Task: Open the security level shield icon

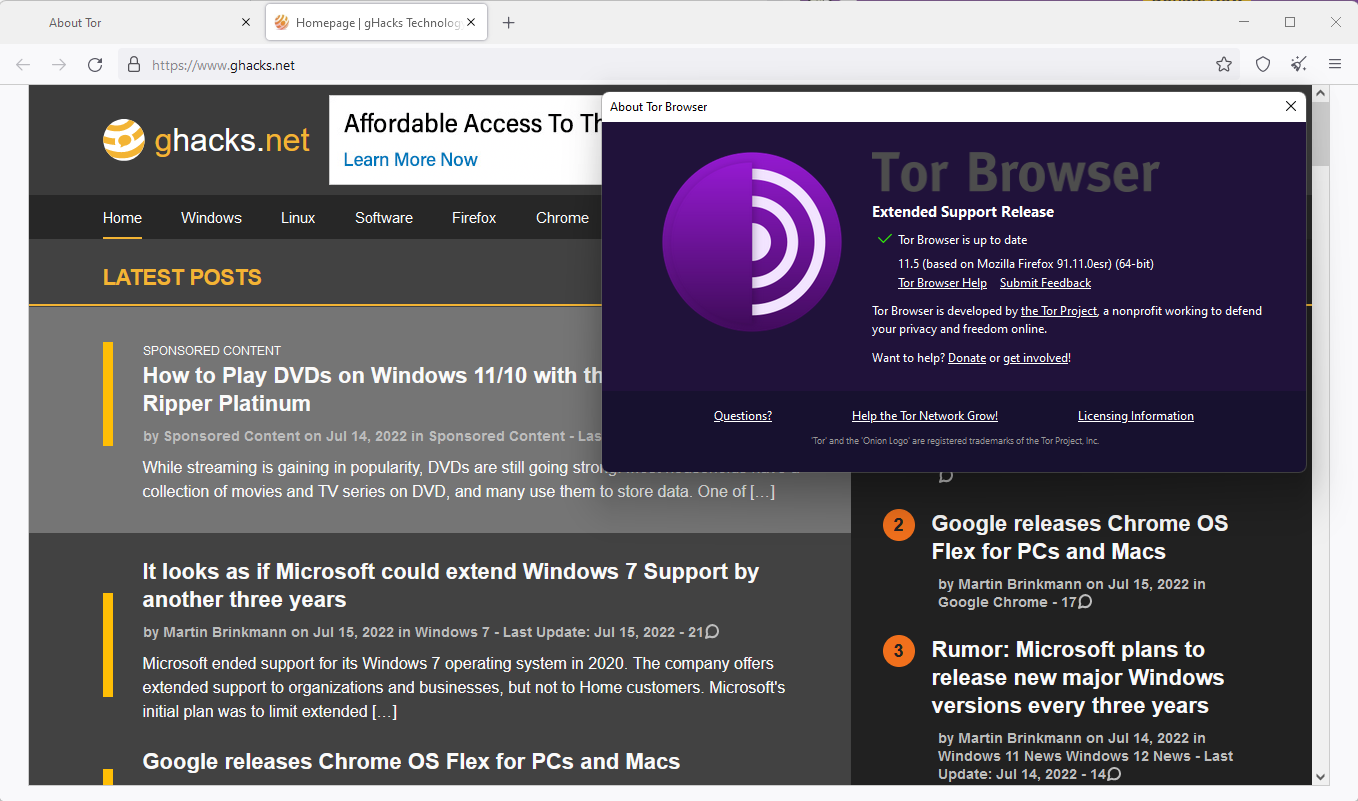Action: [1263, 65]
